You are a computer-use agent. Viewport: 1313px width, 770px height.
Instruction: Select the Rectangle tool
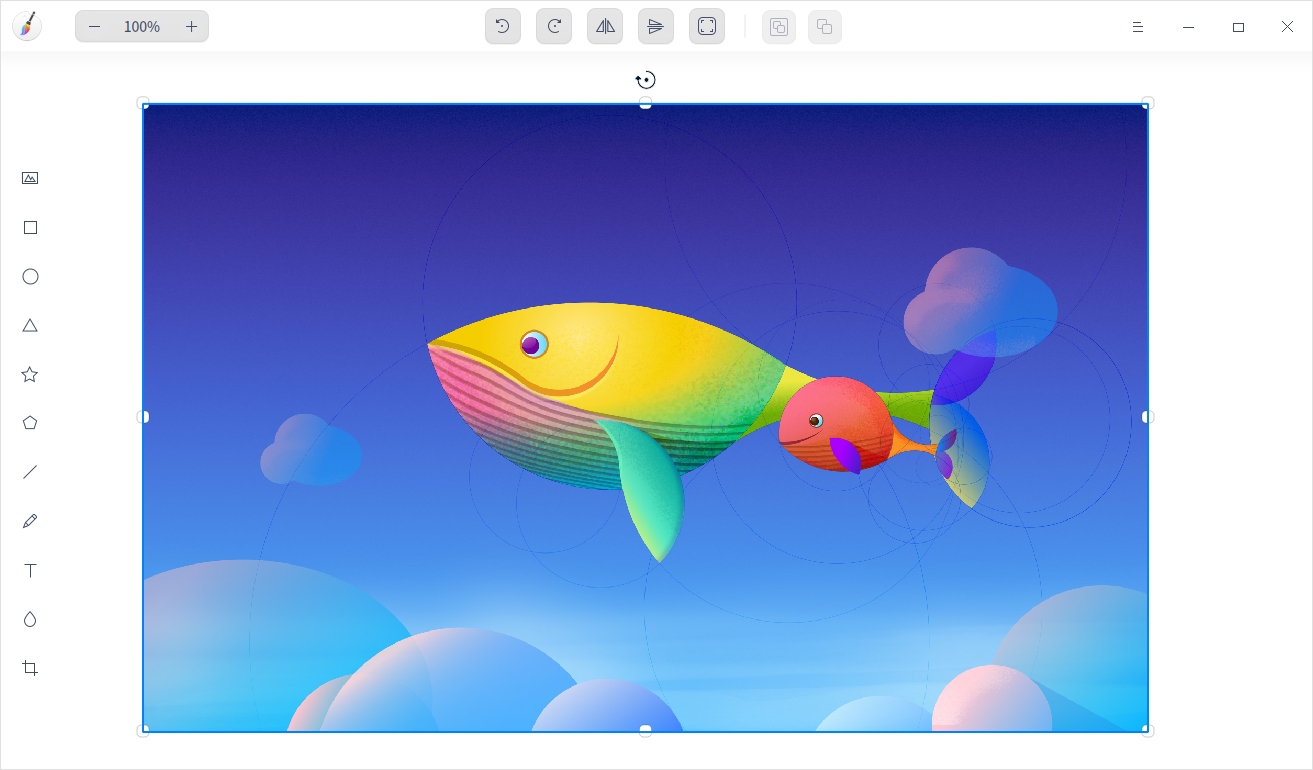pyautogui.click(x=30, y=227)
